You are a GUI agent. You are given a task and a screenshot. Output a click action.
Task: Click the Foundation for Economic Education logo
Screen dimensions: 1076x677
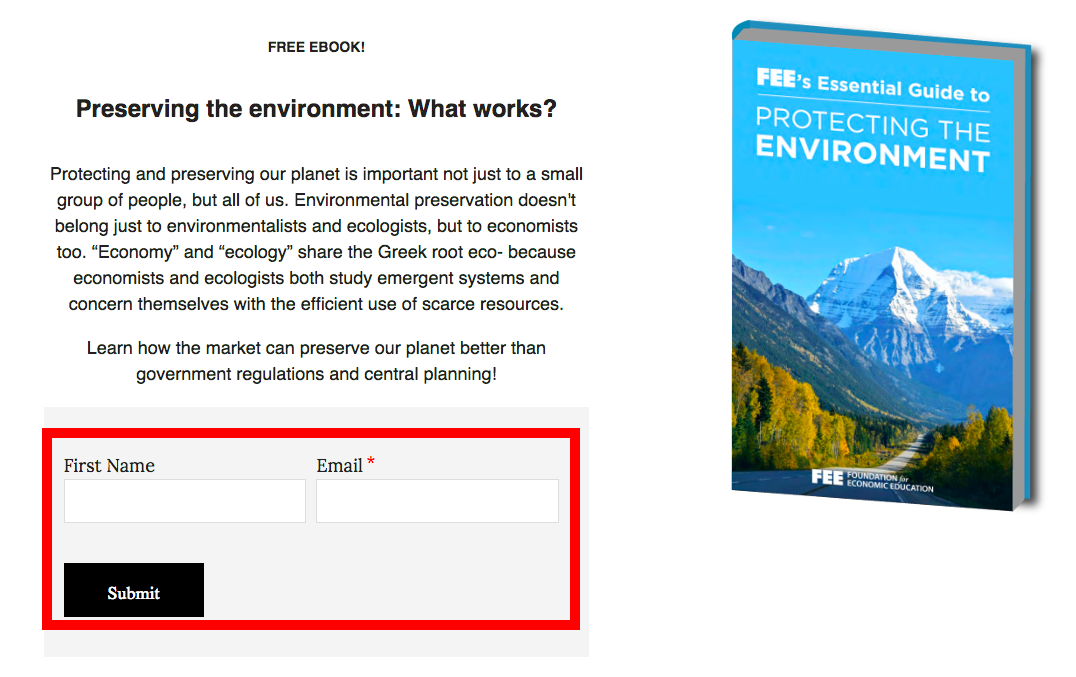(x=875, y=479)
